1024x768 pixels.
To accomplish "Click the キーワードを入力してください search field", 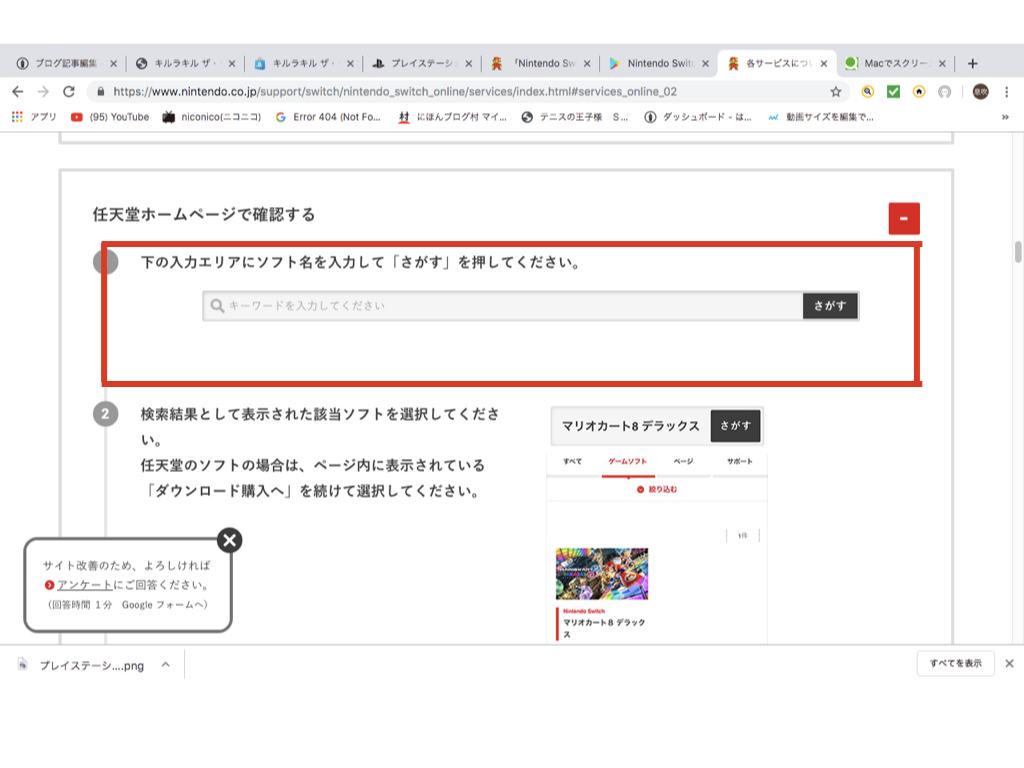I will click(503, 306).
